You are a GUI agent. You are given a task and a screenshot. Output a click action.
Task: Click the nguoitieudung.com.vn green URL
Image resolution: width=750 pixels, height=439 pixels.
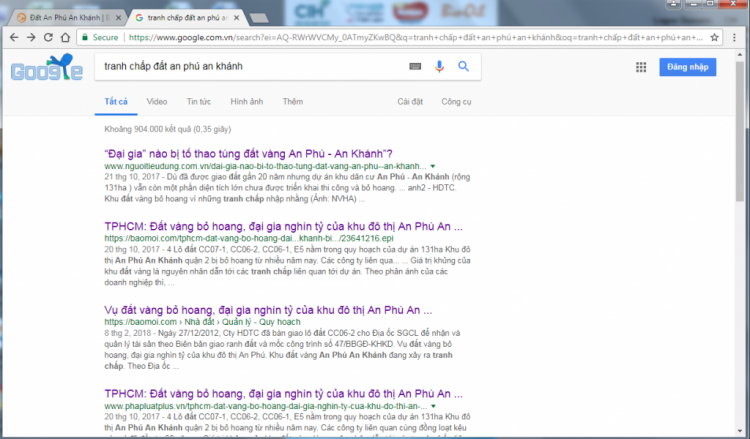point(265,166)
